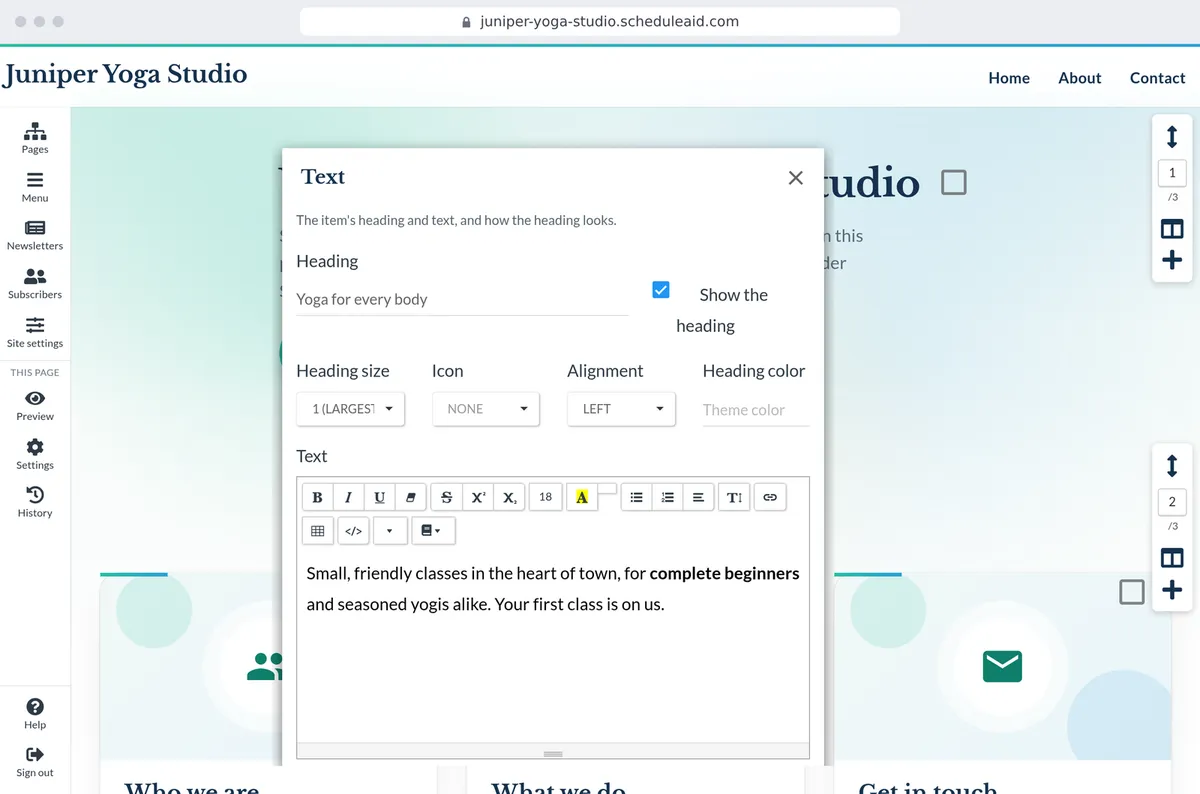
Task: Close the Text dialog
Action: click(x=796, y=178)
